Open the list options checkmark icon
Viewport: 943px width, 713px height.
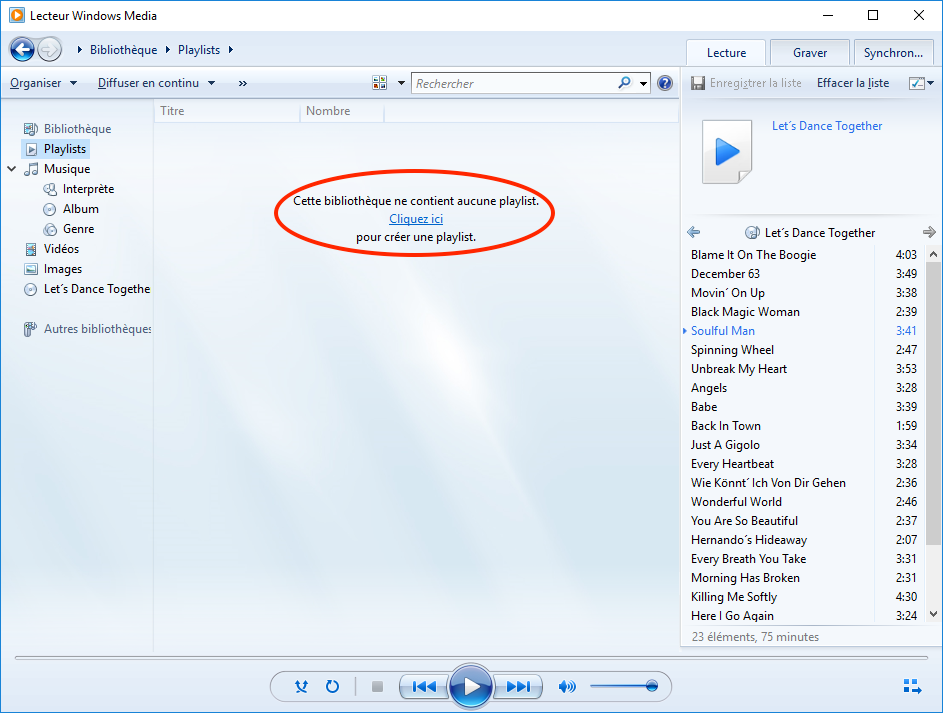(917, 83)
